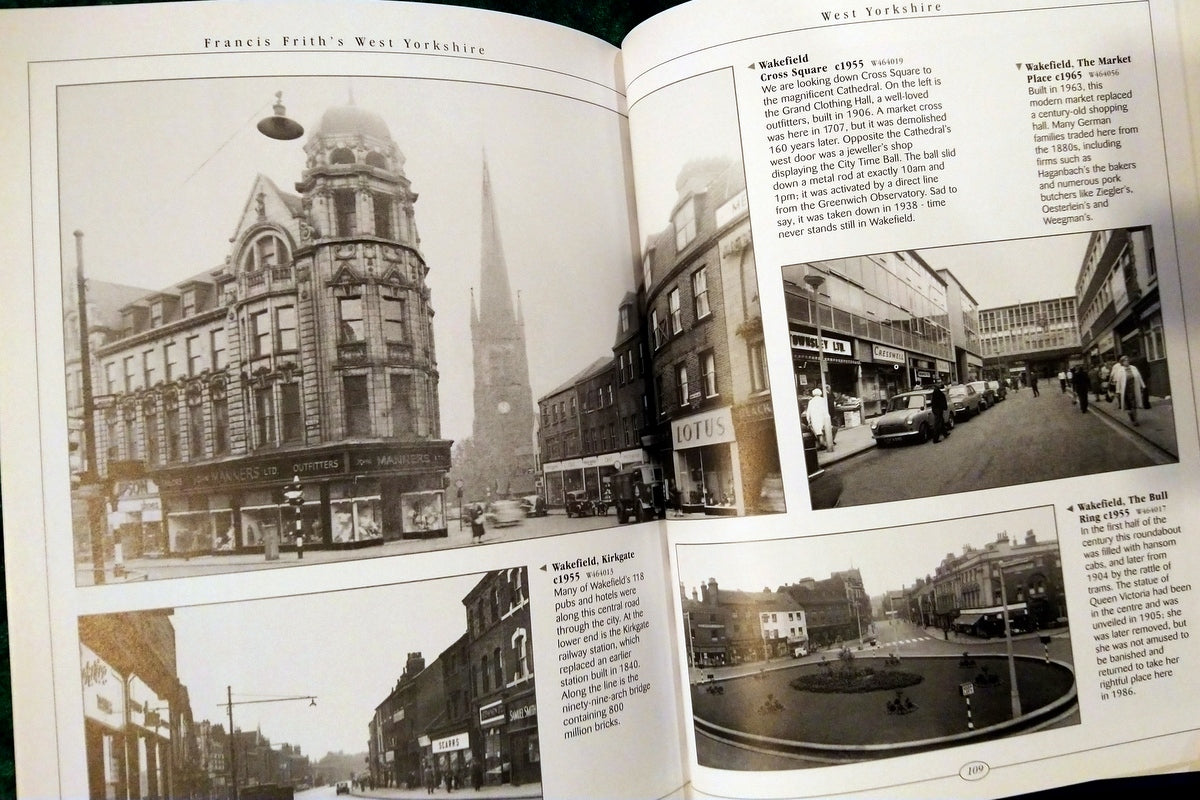Viewport: 1200px width, 800px height.
Task: Click the 'LOTUS' shop sign in photo
Action: pos(703,428)
